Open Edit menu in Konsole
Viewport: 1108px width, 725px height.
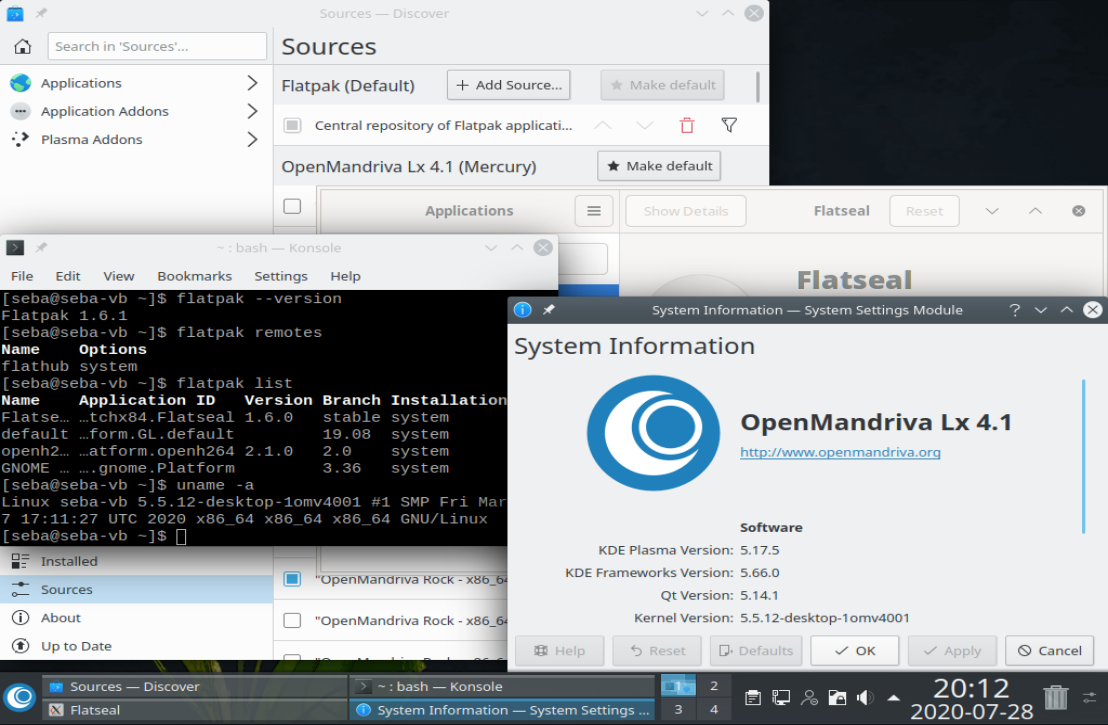click(x=68, y=276)
